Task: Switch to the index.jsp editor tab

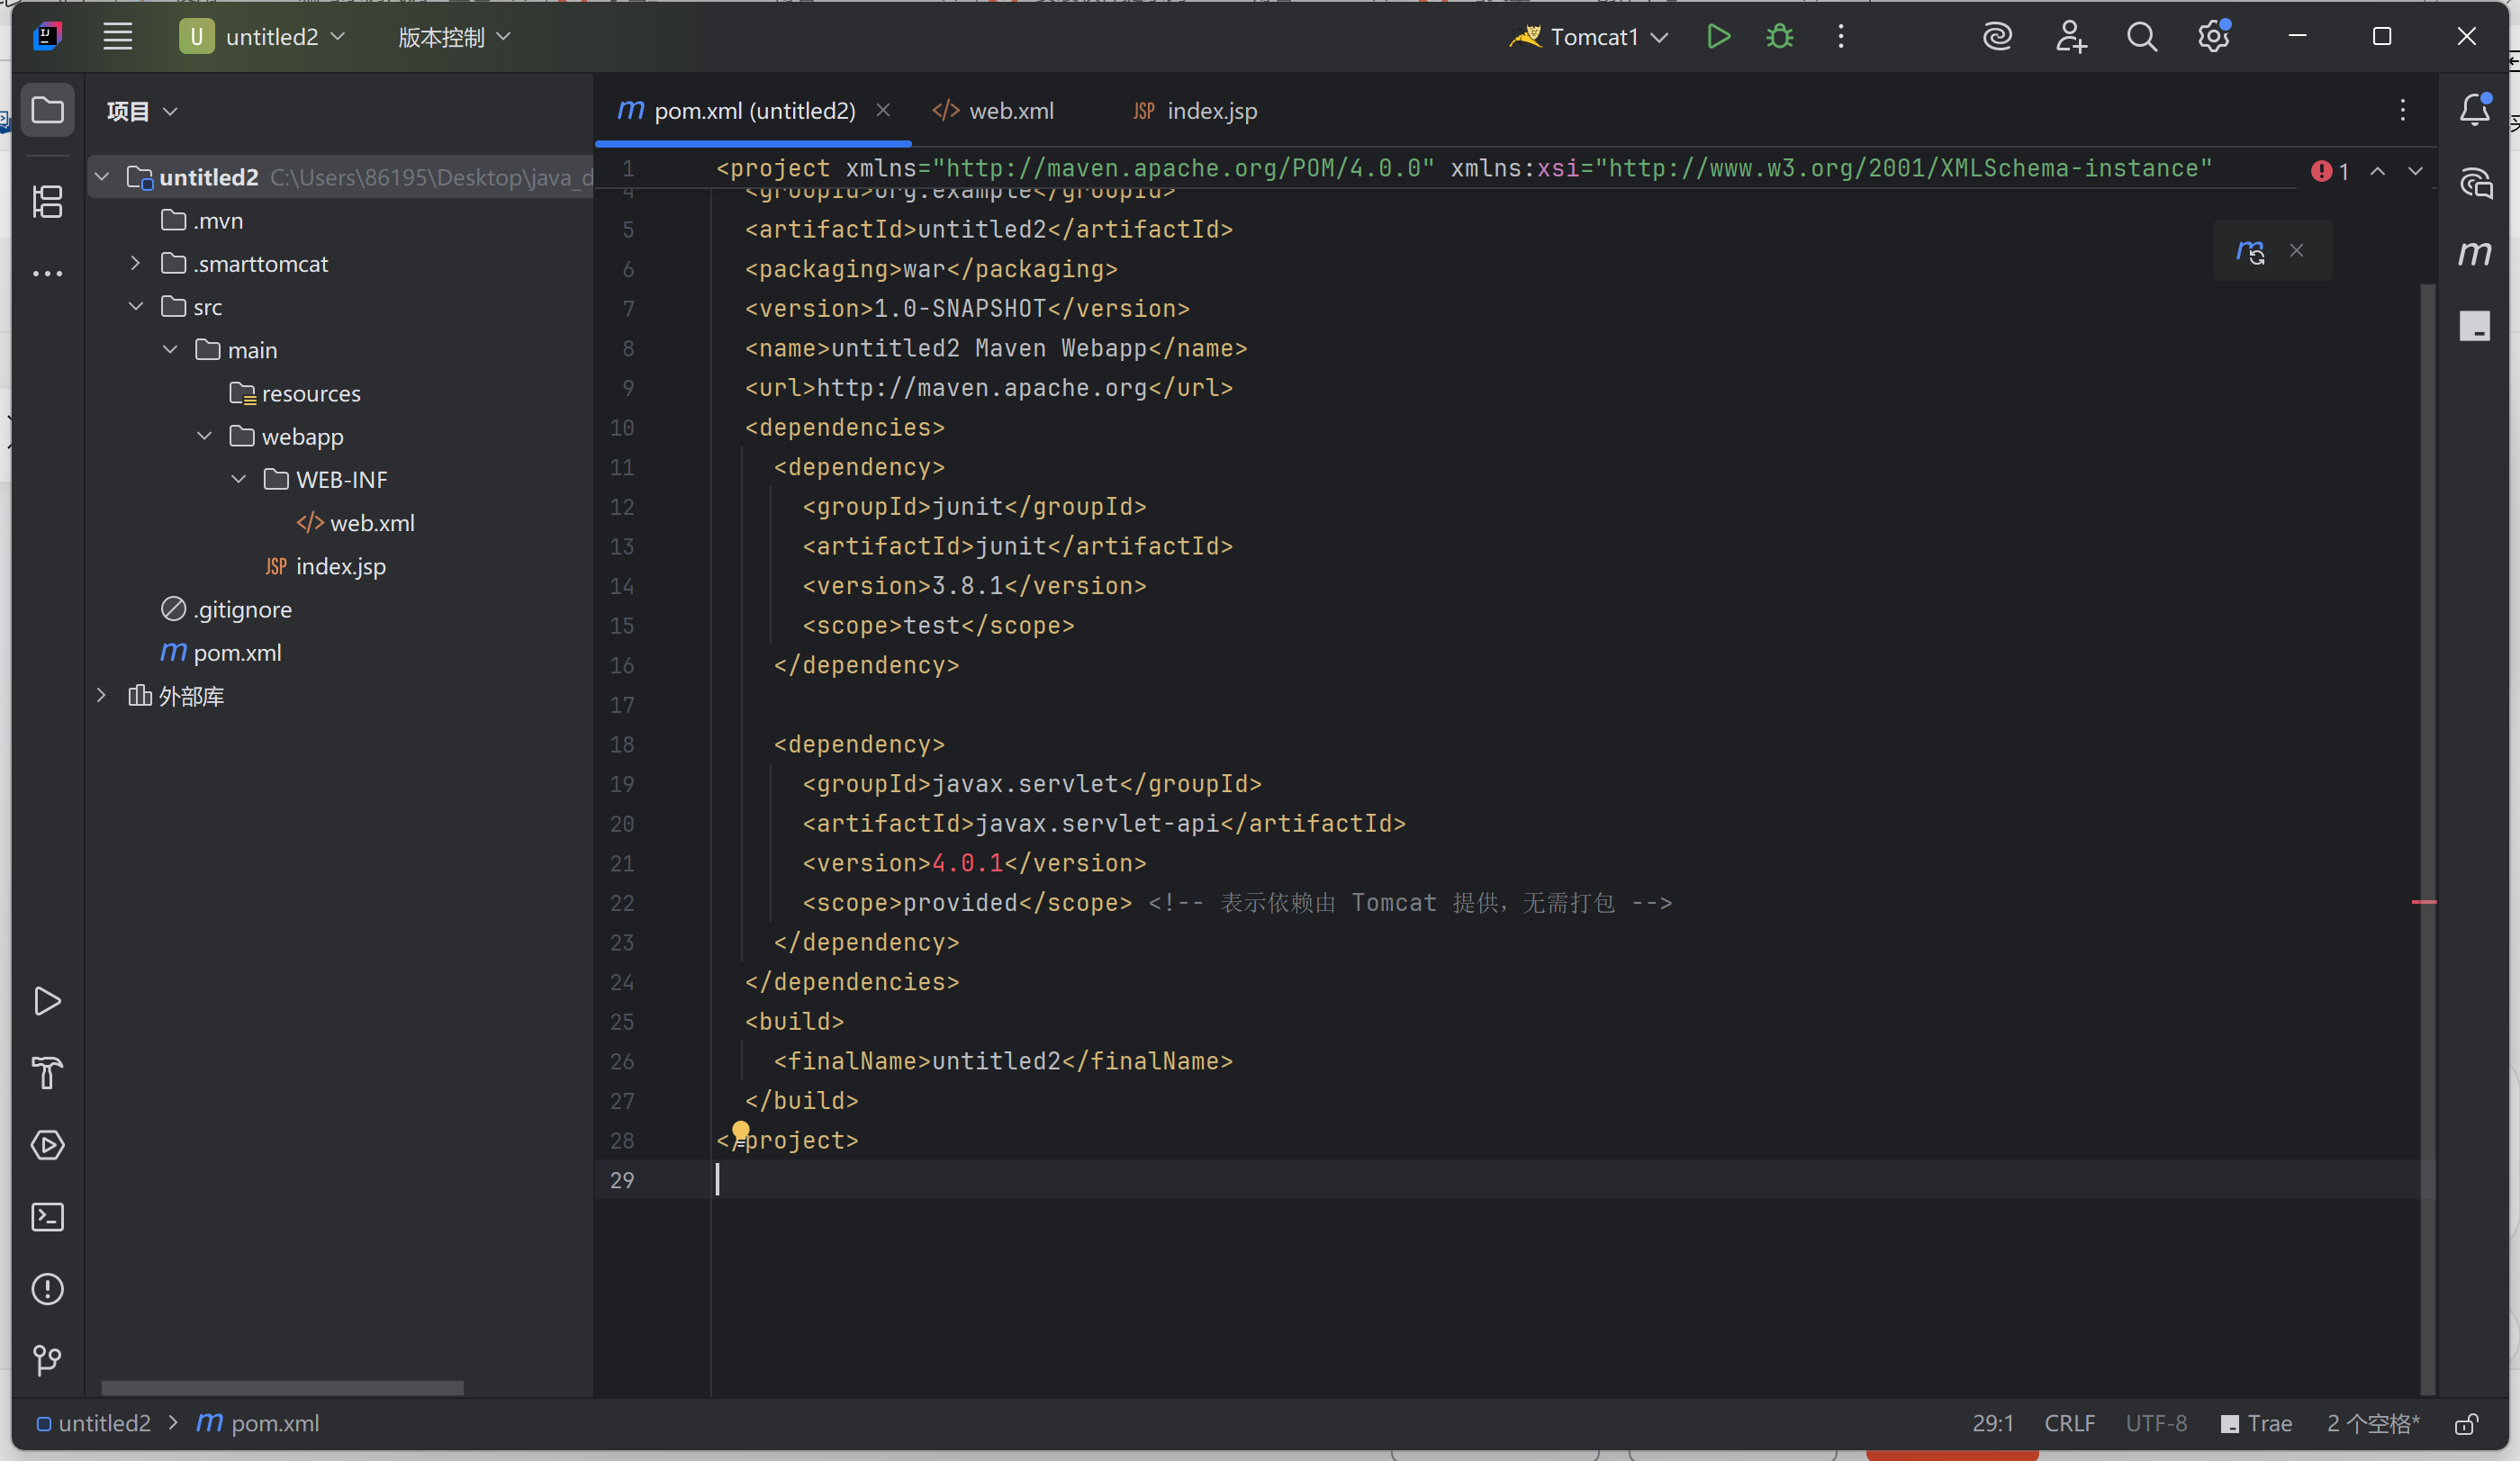Action: (x=1195, y=110)
